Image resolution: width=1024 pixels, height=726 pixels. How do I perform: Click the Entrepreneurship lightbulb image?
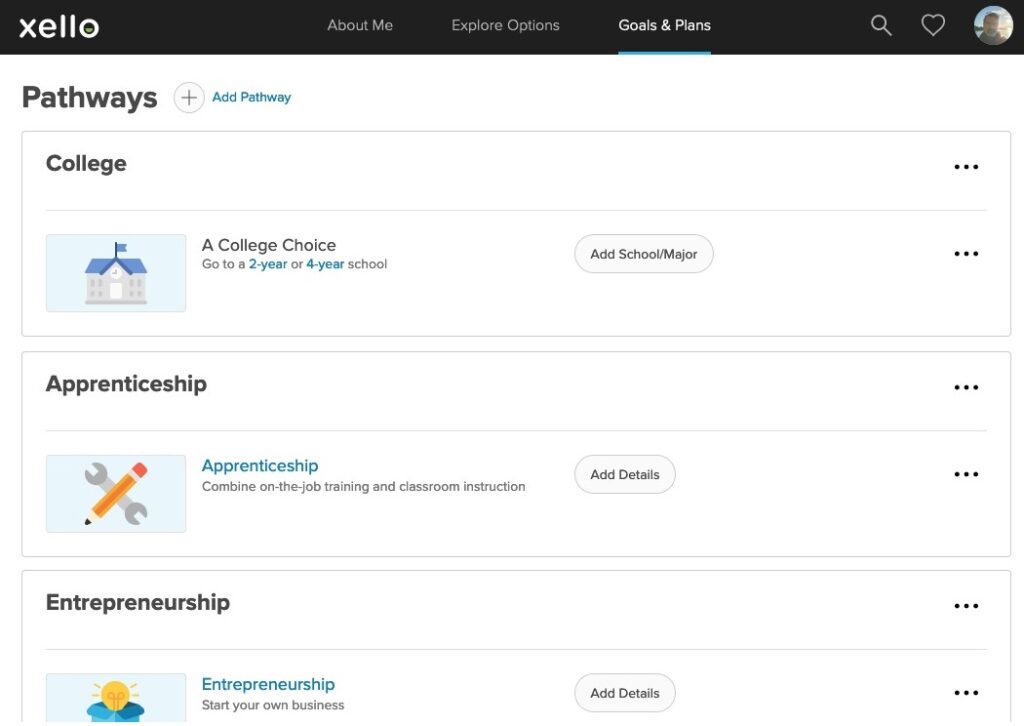tap(116, 699)
